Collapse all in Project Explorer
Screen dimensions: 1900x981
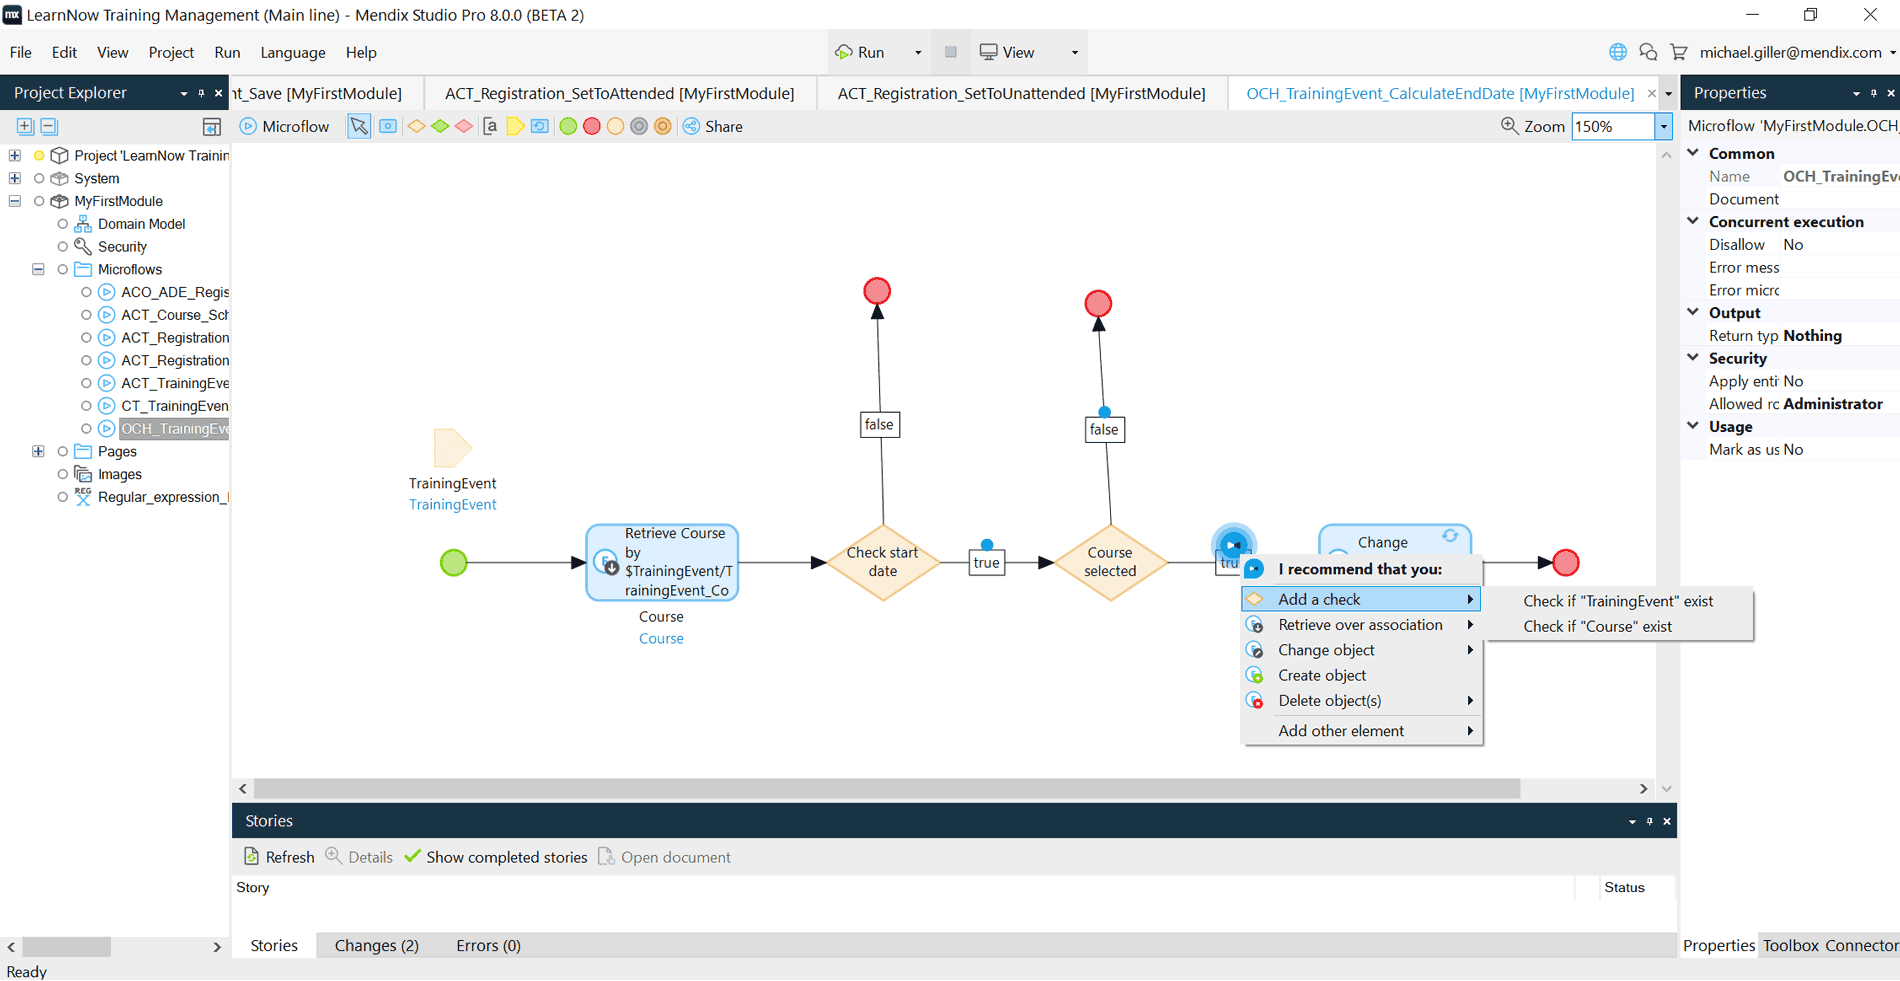(x=49, y=126)
